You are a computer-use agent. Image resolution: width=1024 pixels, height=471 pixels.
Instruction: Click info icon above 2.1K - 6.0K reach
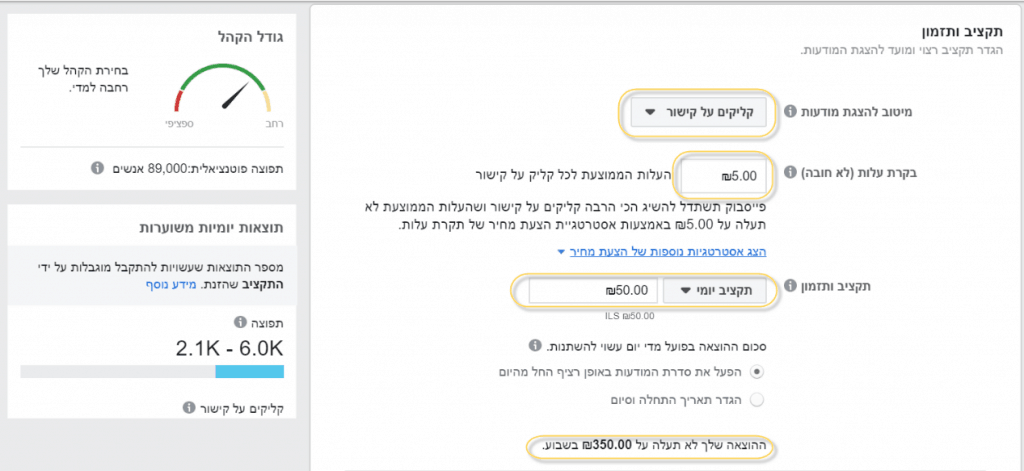point(240,323)
